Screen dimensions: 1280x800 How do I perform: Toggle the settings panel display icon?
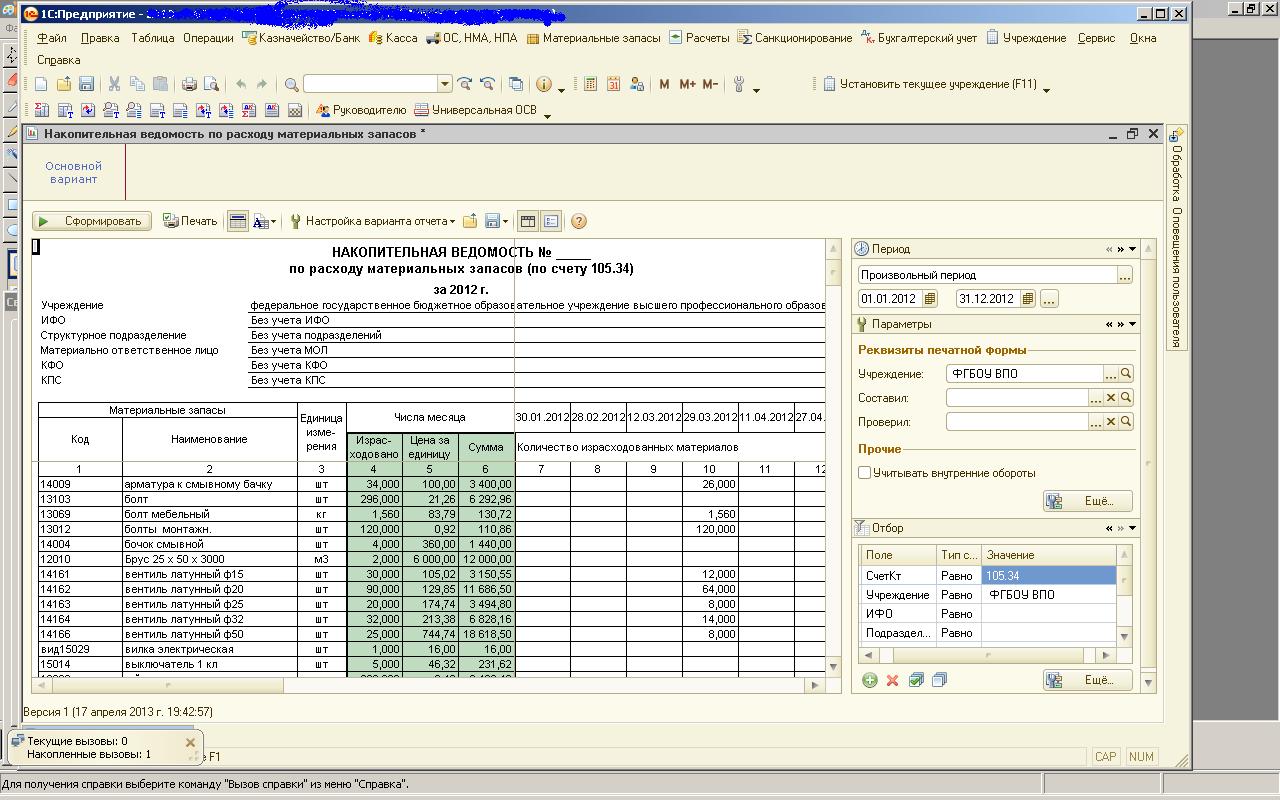click(x=550, y=221)
